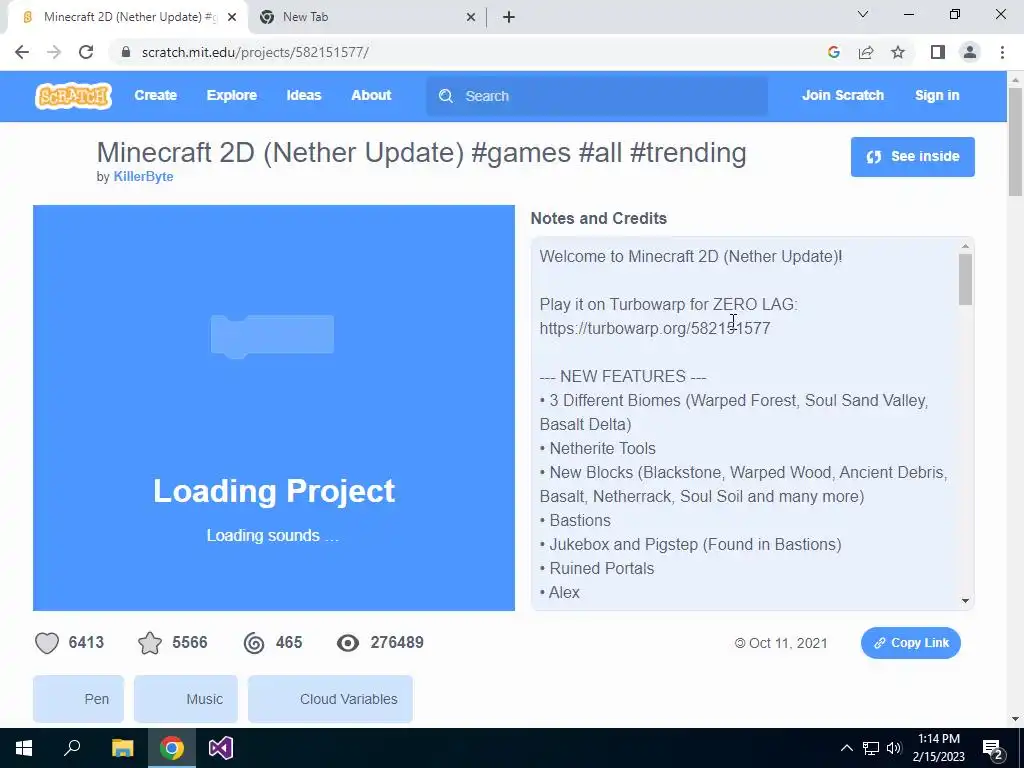Open the About menu item
The width and height of the screenshot is (1024, 768).
371,95
